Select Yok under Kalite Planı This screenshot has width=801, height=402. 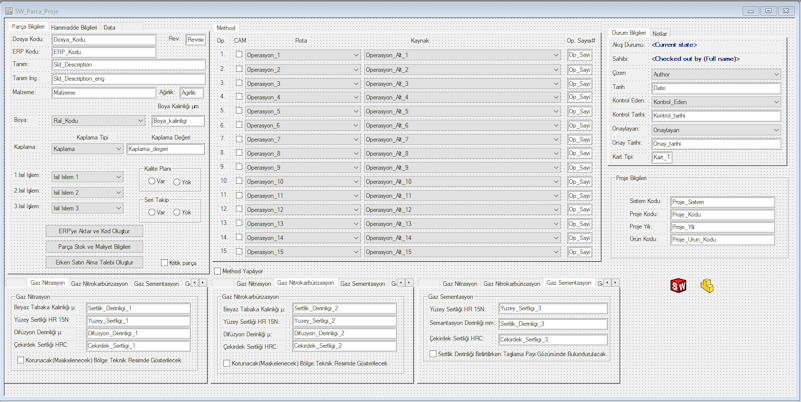[x=176, y=181]
